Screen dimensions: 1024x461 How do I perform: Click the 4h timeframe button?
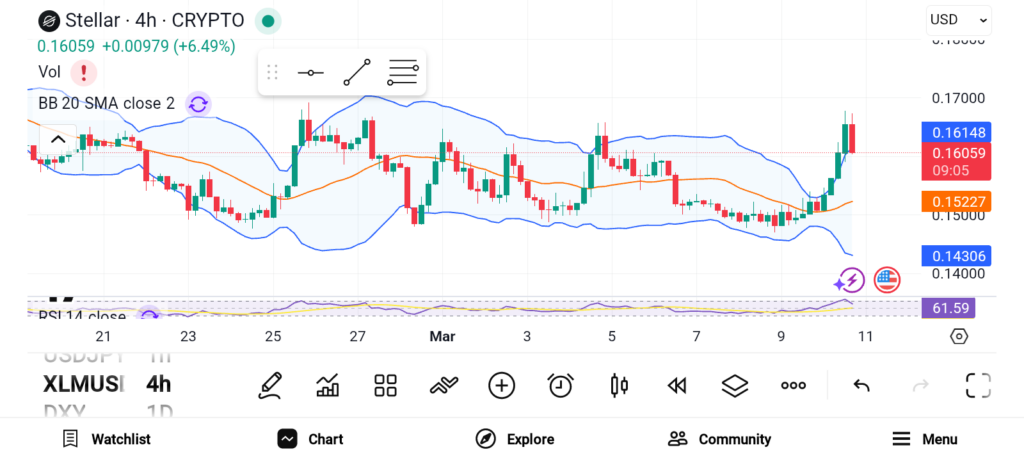(158, 384)
